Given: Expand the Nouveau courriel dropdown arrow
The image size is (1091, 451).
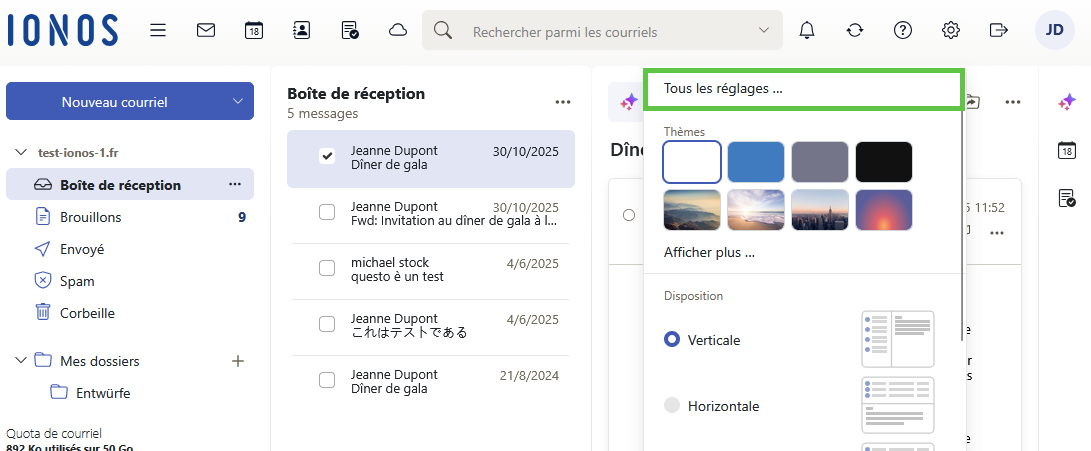Looking at the screenshot, I should point(237,101).
